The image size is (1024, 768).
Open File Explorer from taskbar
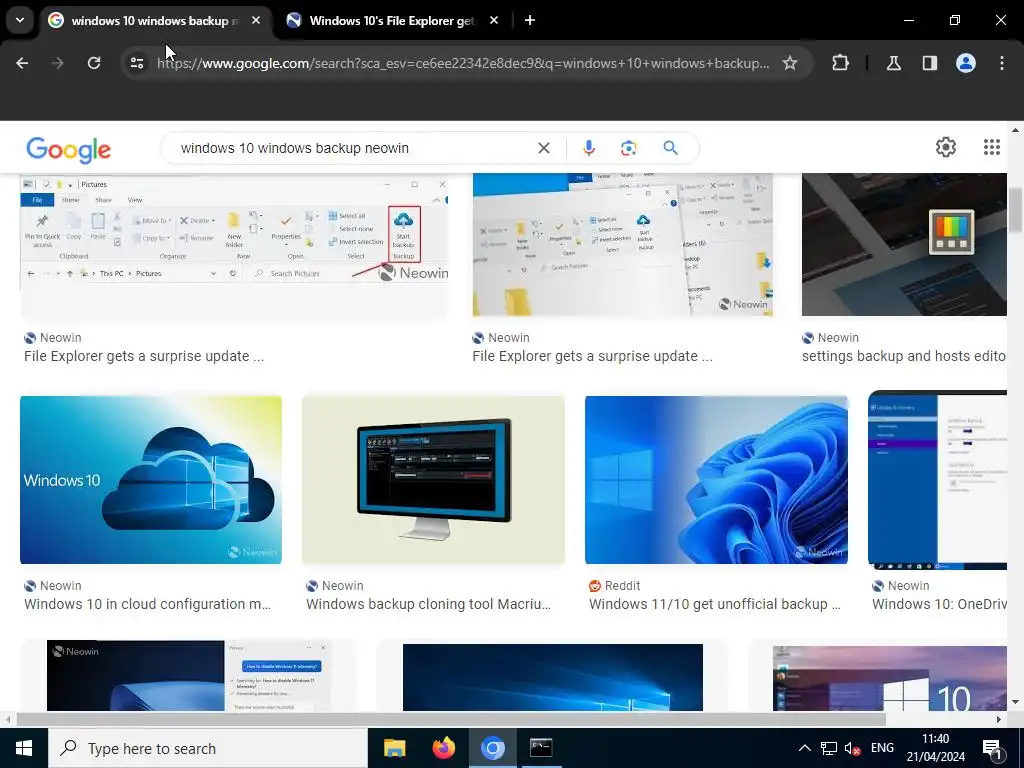click(x=394, y=748)
